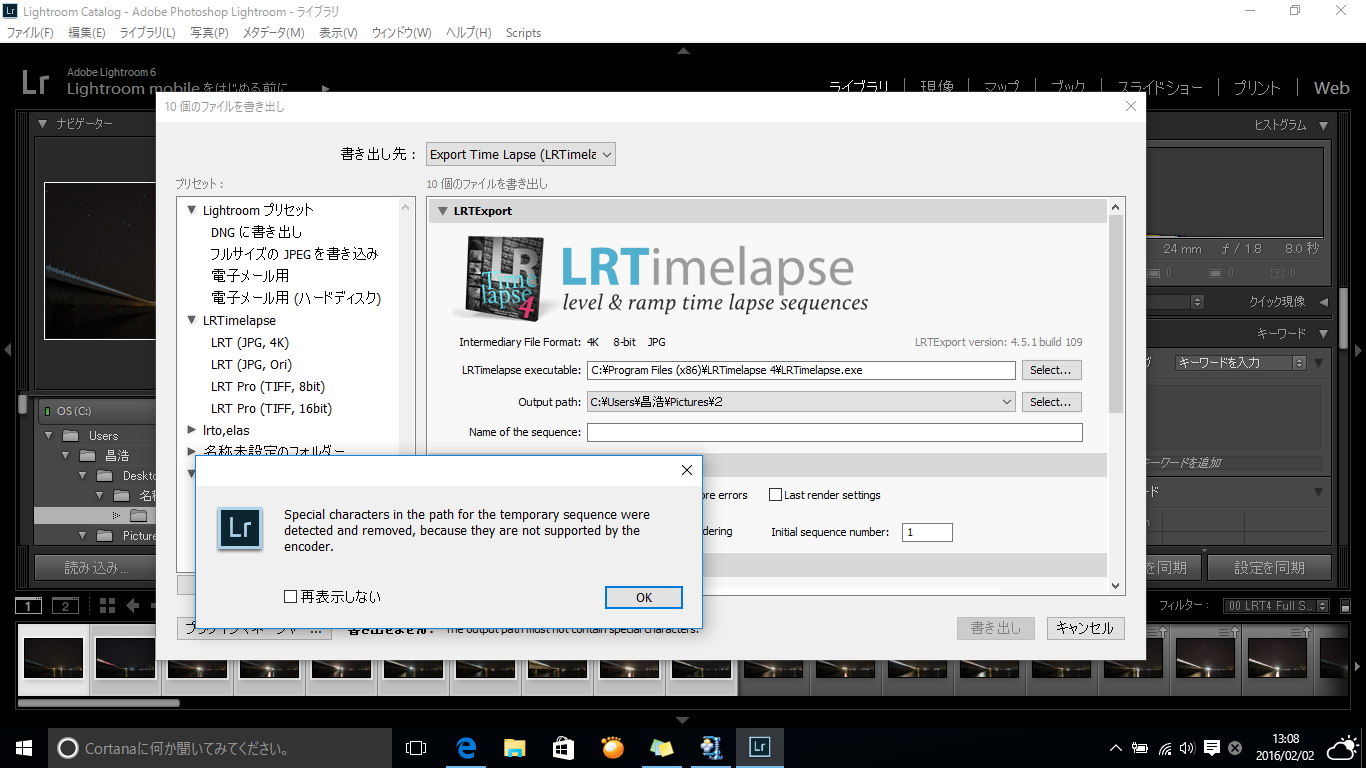Click the Lightroom mobile arrow in identity plate
Viewport: 1366px width, 768px height.
326,89
